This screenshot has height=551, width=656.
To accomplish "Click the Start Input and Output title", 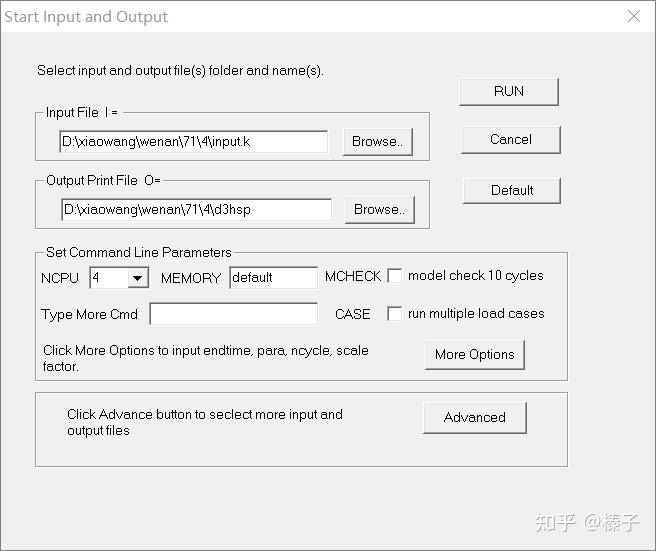I will coord(86,17).
